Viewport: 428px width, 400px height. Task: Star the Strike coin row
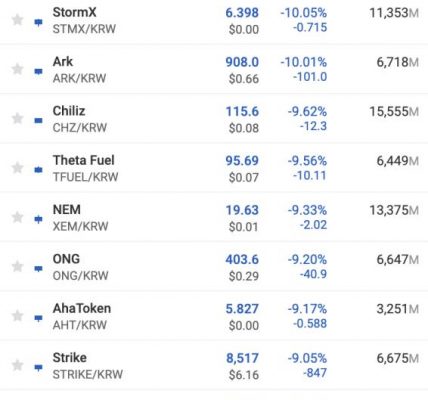[x=17, y=365]
